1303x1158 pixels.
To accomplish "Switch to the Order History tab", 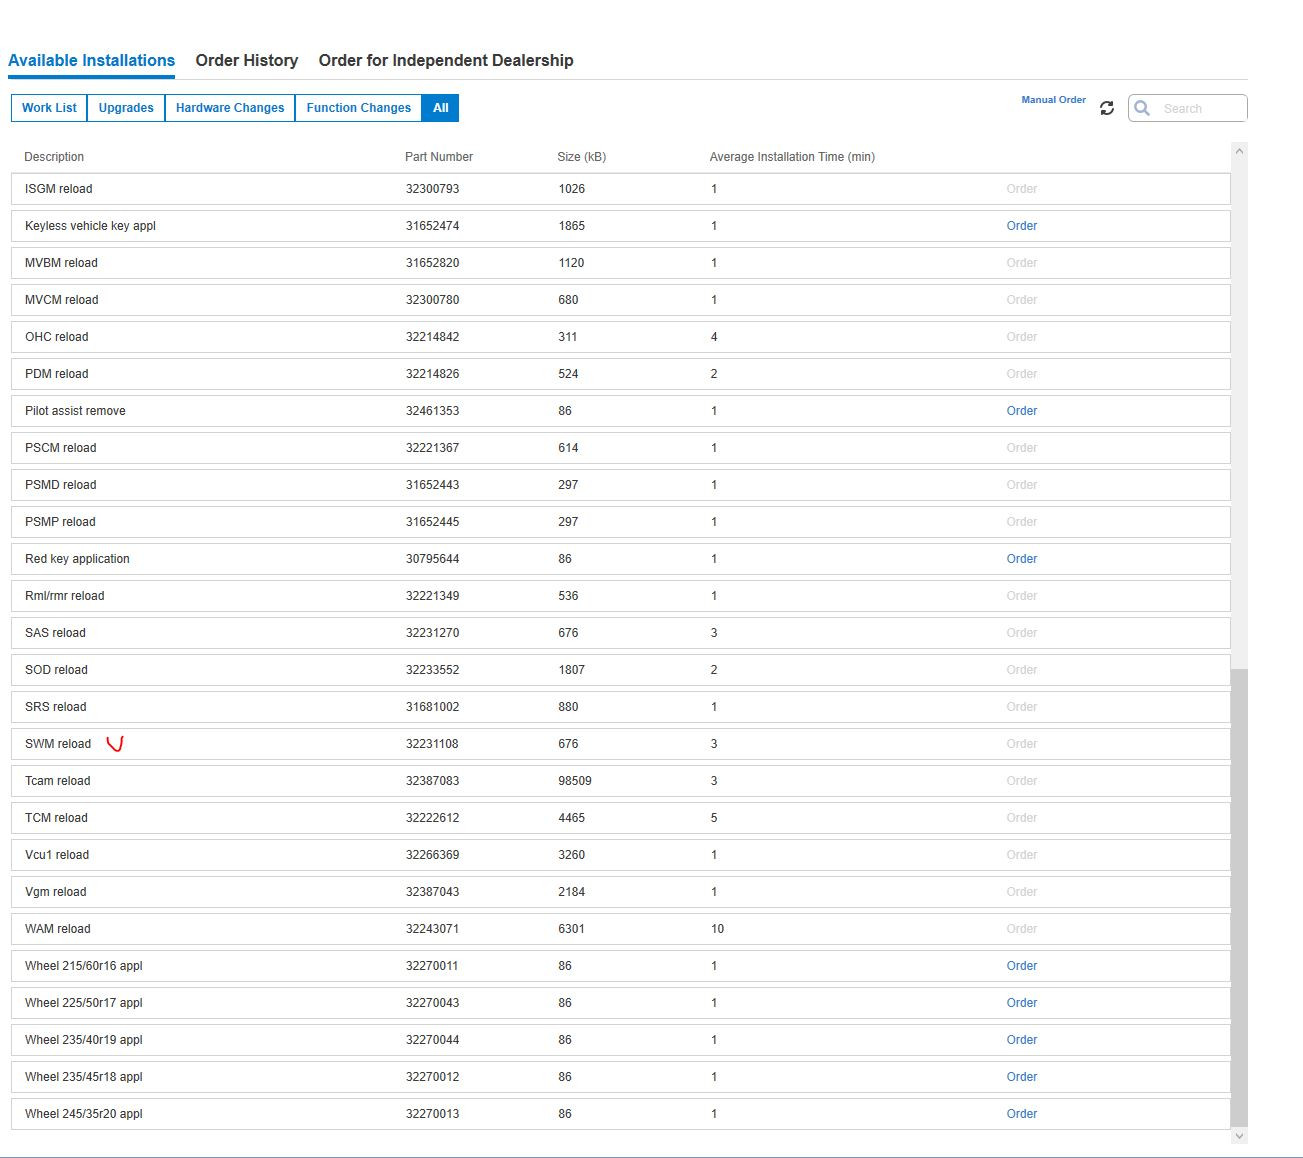I will (247, 60).
